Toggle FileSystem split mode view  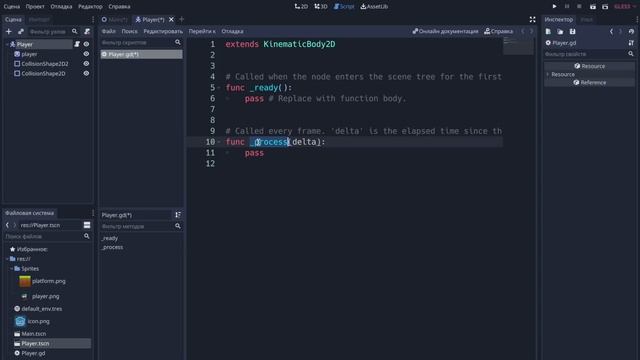point(87,225)
